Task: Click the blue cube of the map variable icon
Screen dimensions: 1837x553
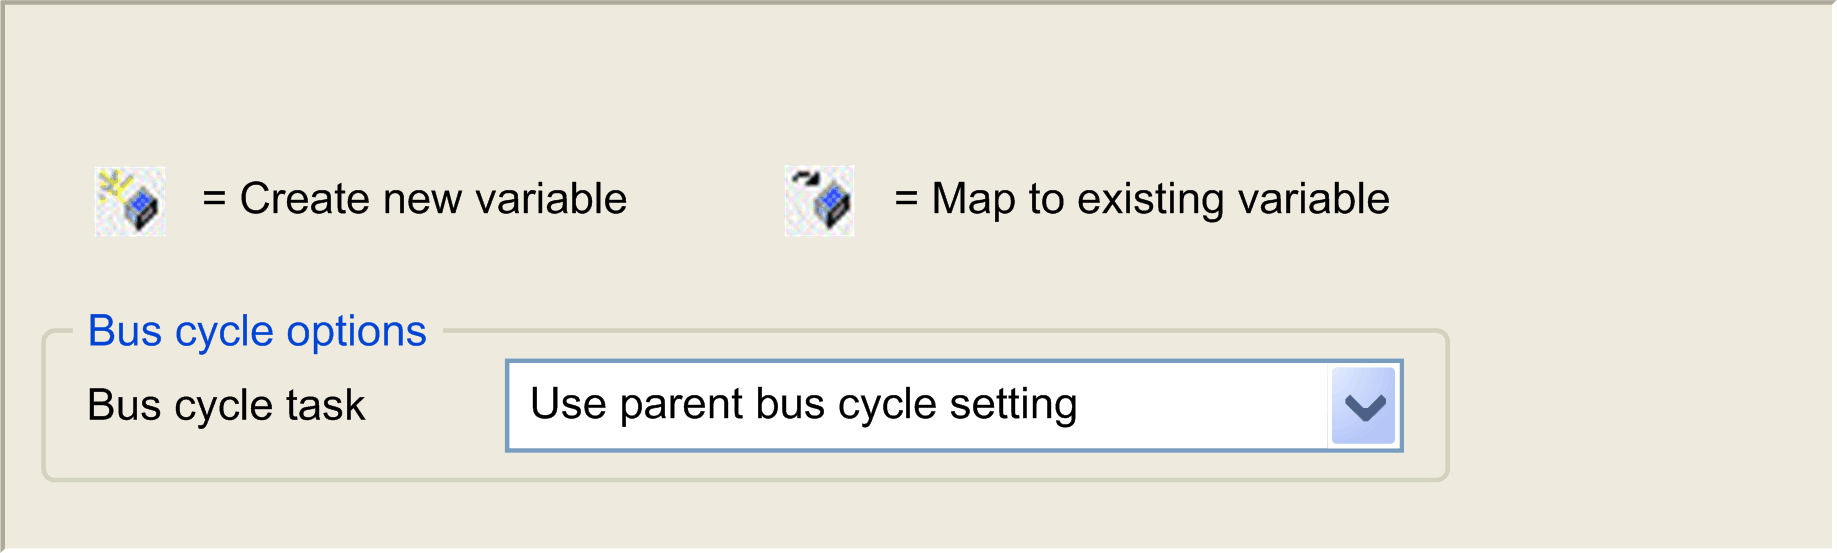Action: pyautogui.click(x=832, y=207)
